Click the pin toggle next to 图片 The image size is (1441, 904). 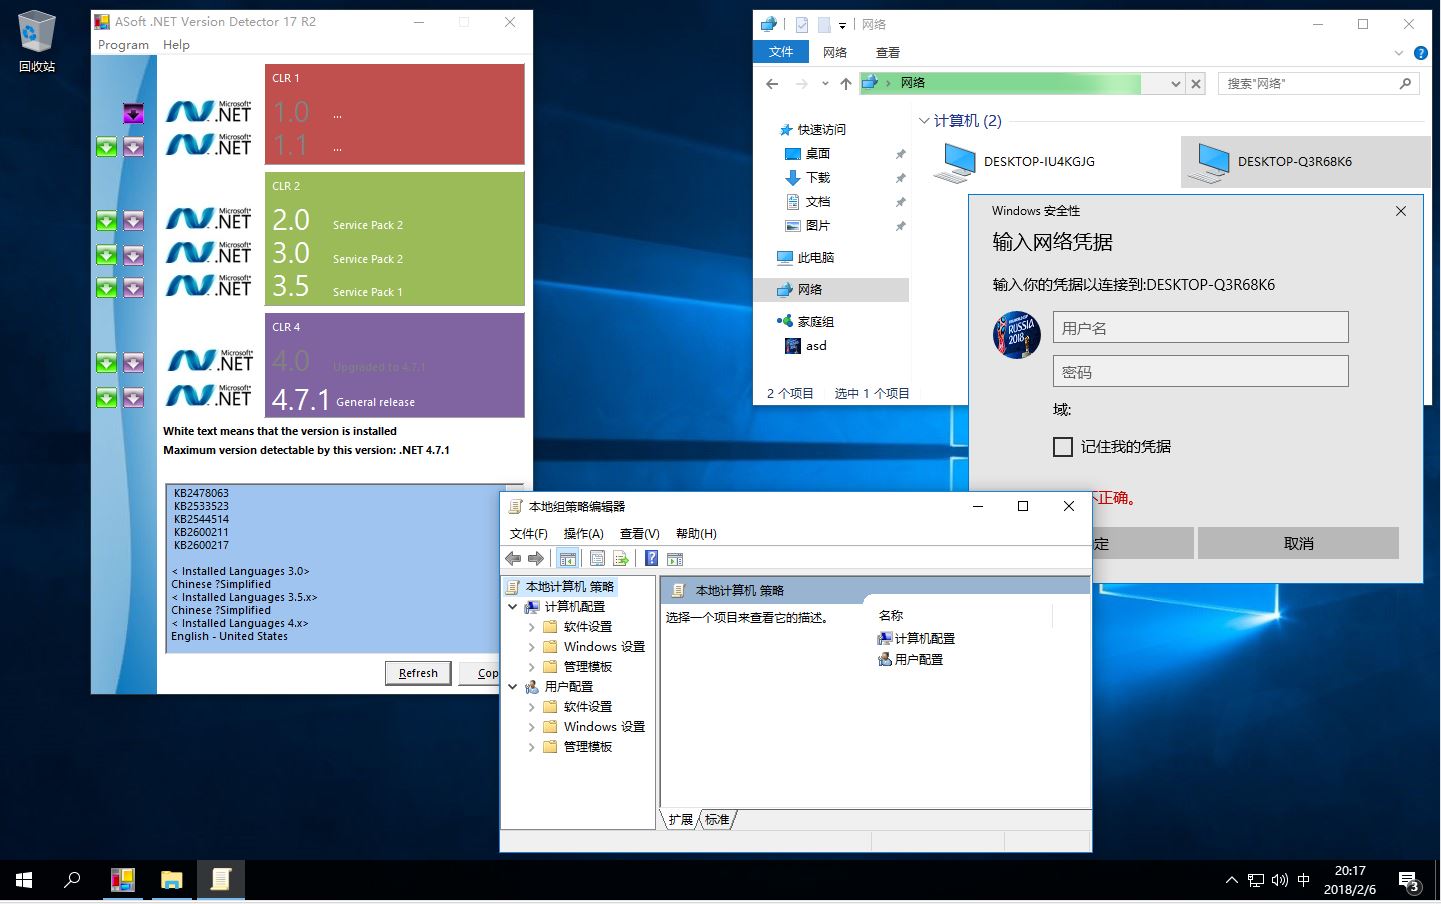point(901,225)
